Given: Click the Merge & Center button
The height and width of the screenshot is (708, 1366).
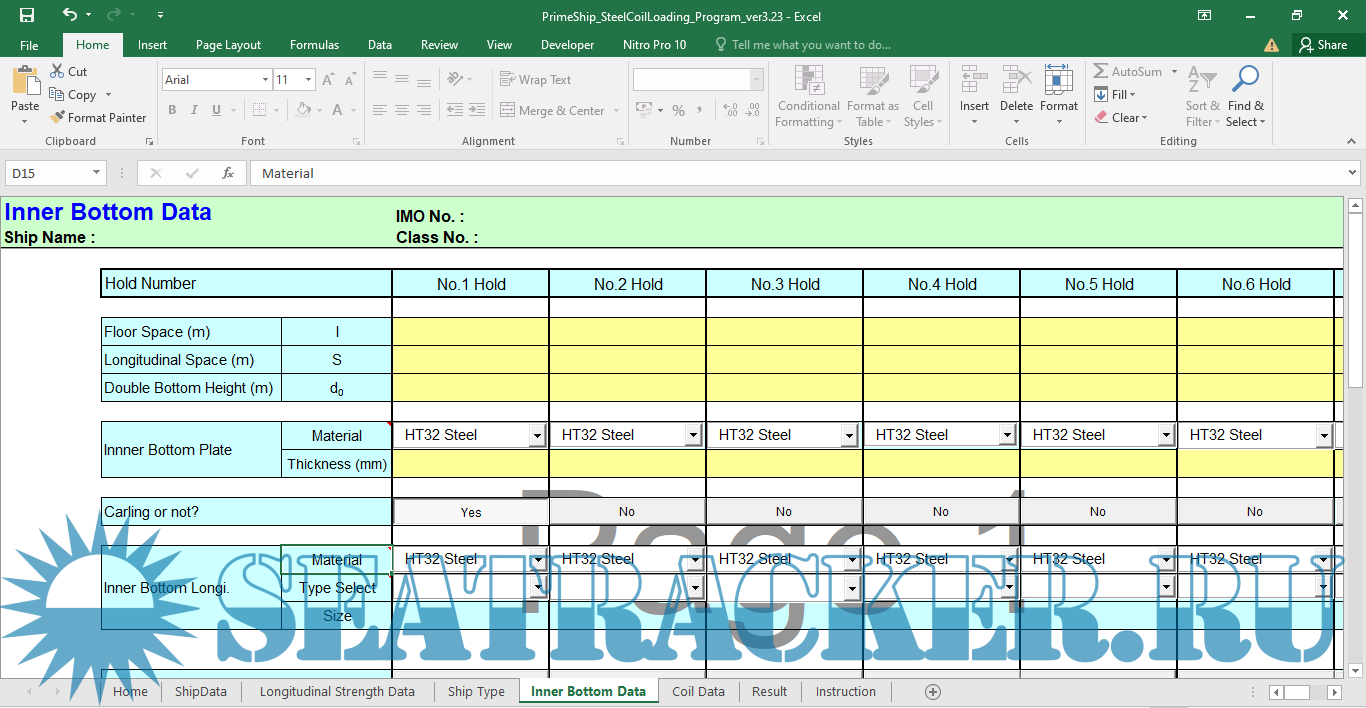Looking at the screenshot, I should (559, 111).
